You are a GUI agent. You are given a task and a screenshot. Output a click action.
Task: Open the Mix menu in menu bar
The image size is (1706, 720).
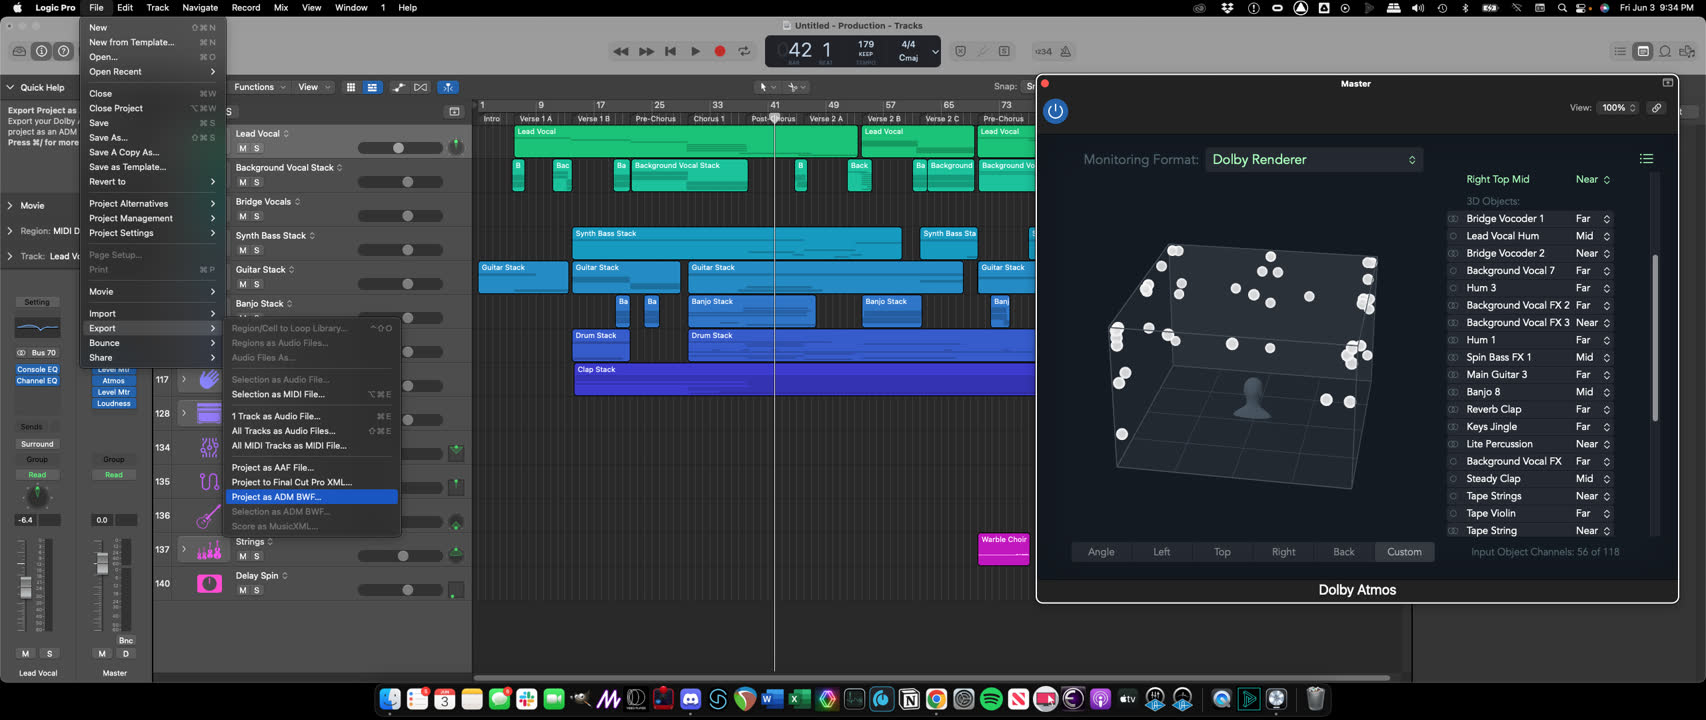pos(281,7)
